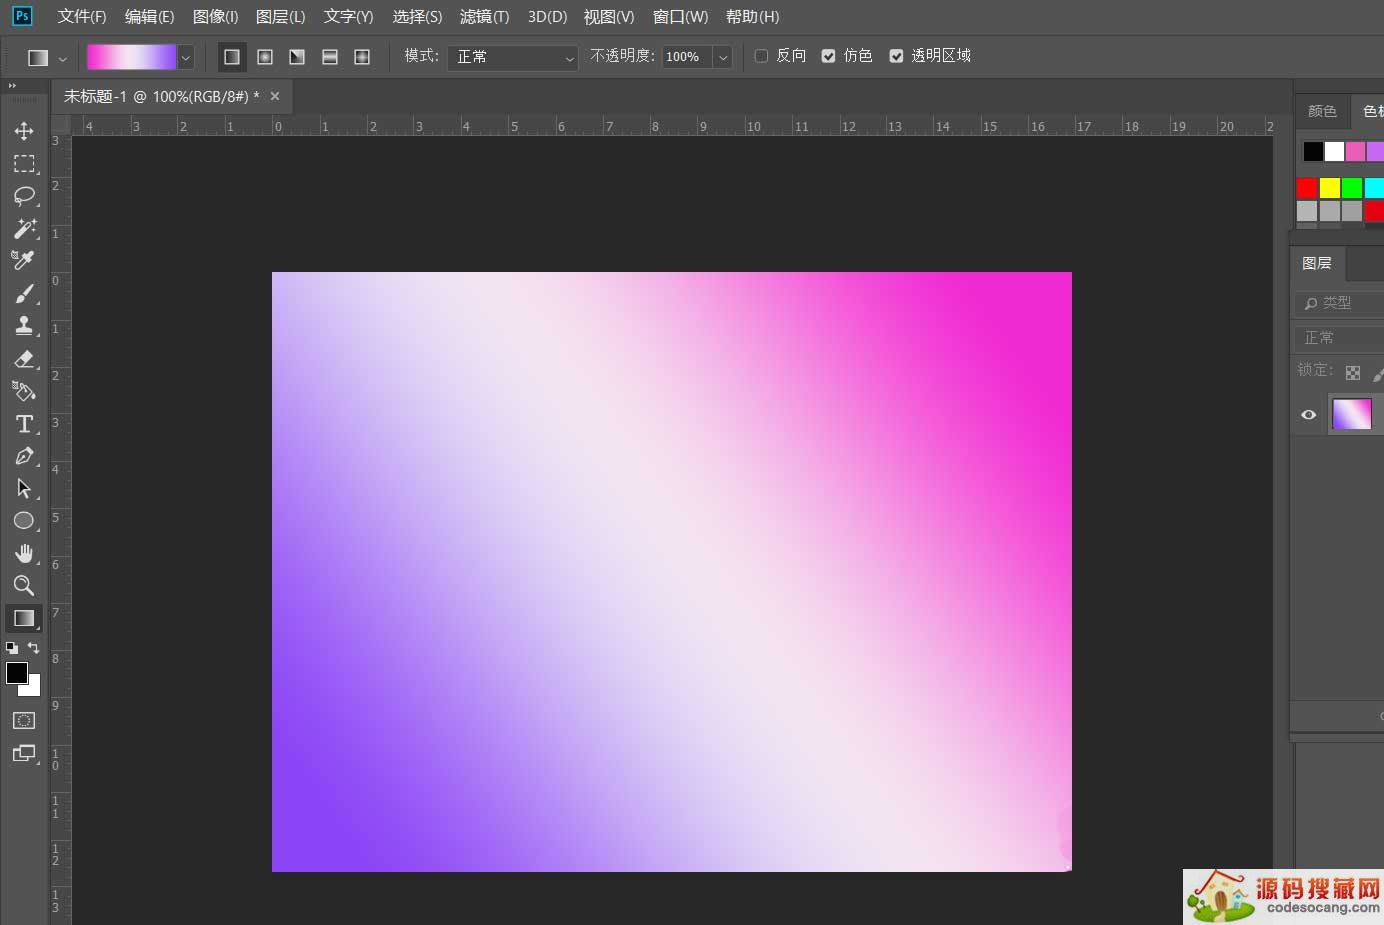Toggle Quick Mask mode

pos(24,720)
